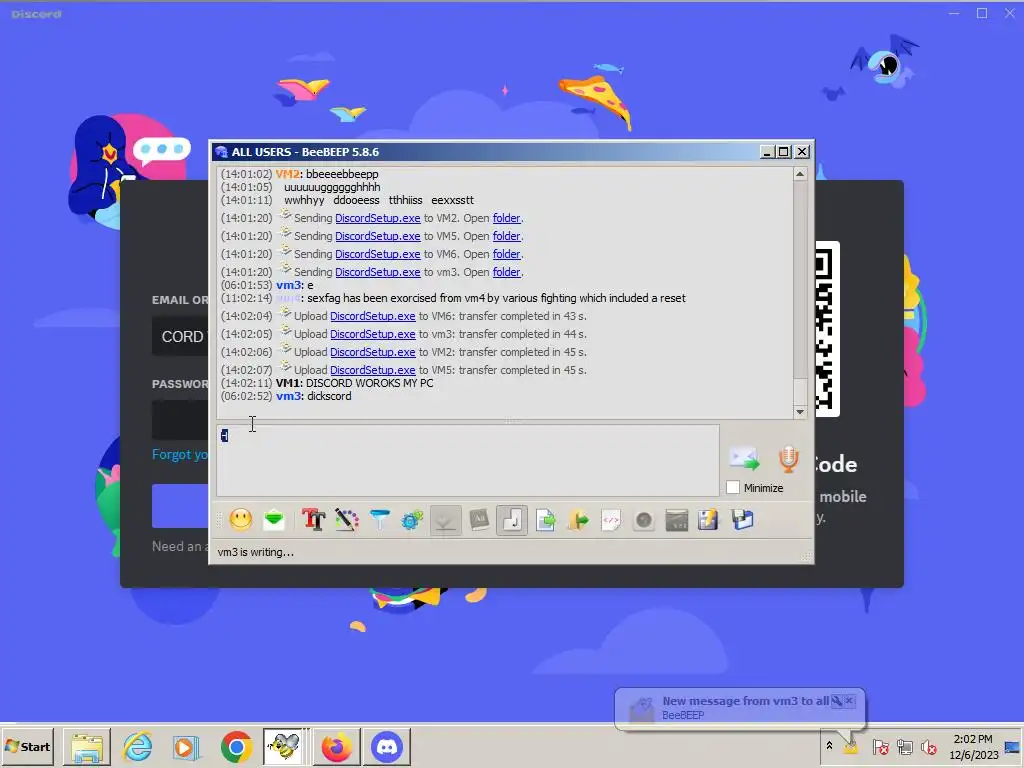Click the chat scrollbar down arrow

click(800, 411)
